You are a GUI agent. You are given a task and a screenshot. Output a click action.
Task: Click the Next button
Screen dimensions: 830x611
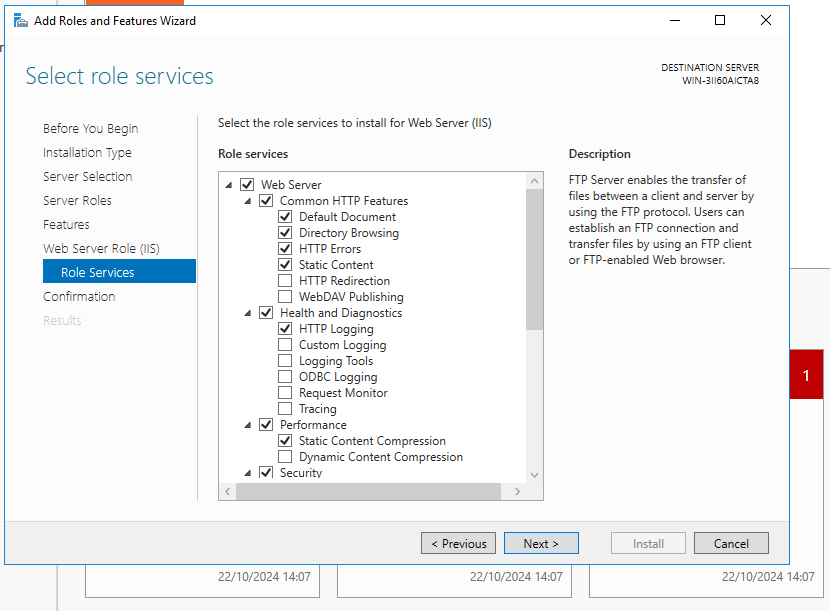tap(541, 543)
